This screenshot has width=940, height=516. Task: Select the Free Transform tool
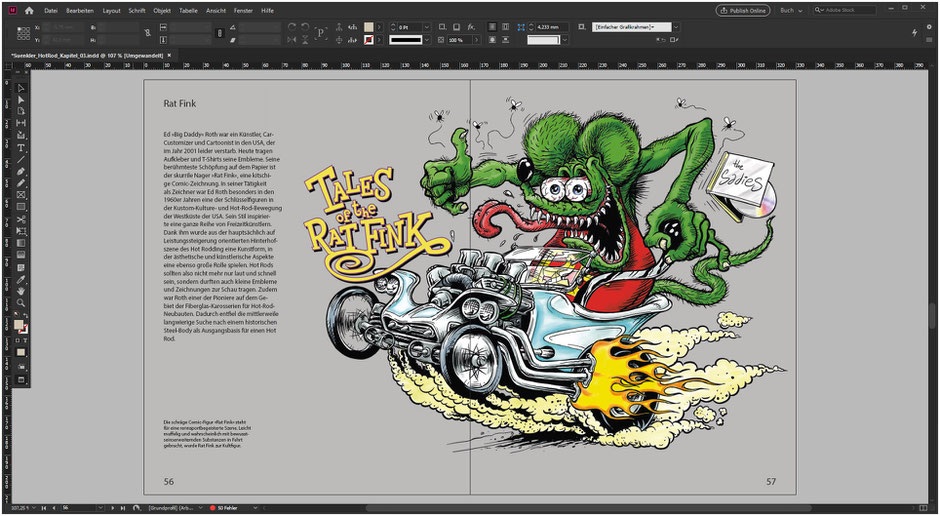click(21, 231)
